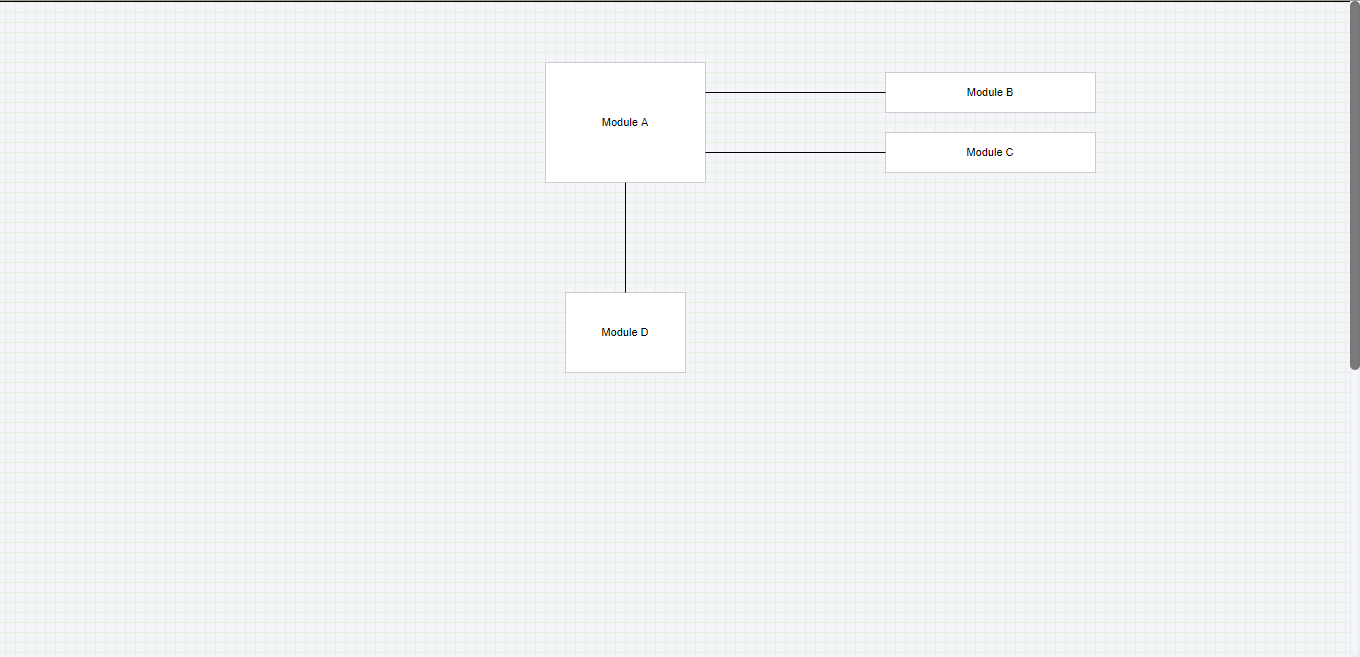
Task: Click the scrollbar track below the thumb
Action: pyautogui.click(x=1354, y=510)
